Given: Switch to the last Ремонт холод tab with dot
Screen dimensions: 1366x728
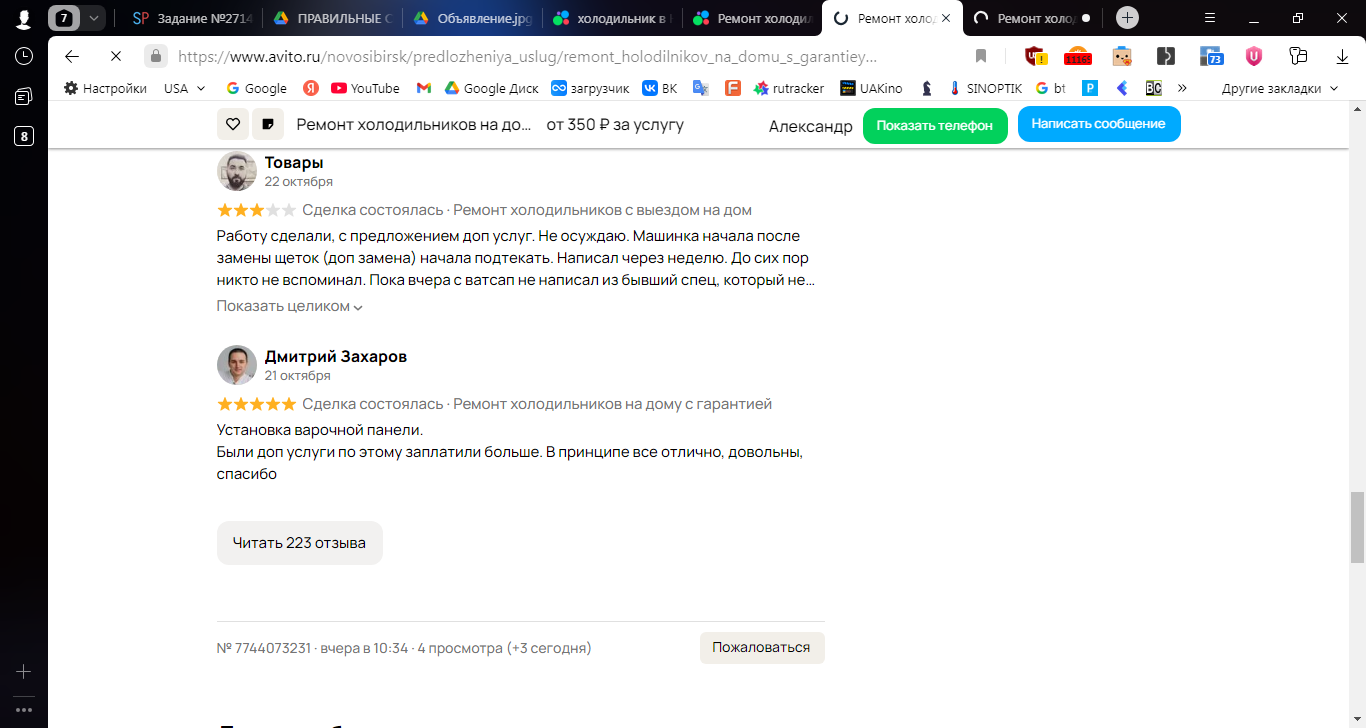Looking at the screenshot, I should (1033, 17).
